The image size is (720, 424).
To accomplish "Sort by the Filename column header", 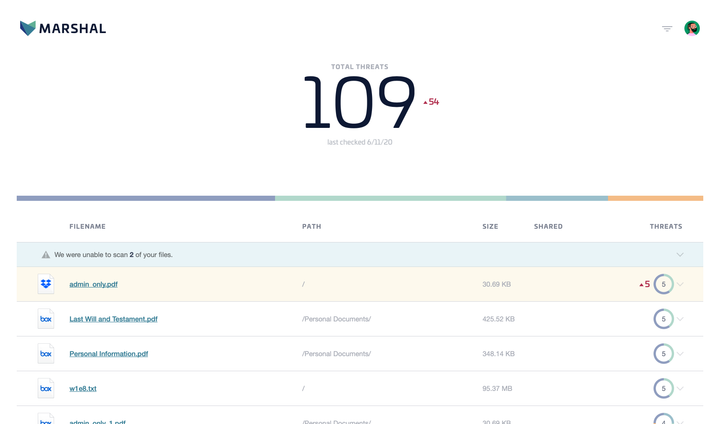I will click(87, 227).
